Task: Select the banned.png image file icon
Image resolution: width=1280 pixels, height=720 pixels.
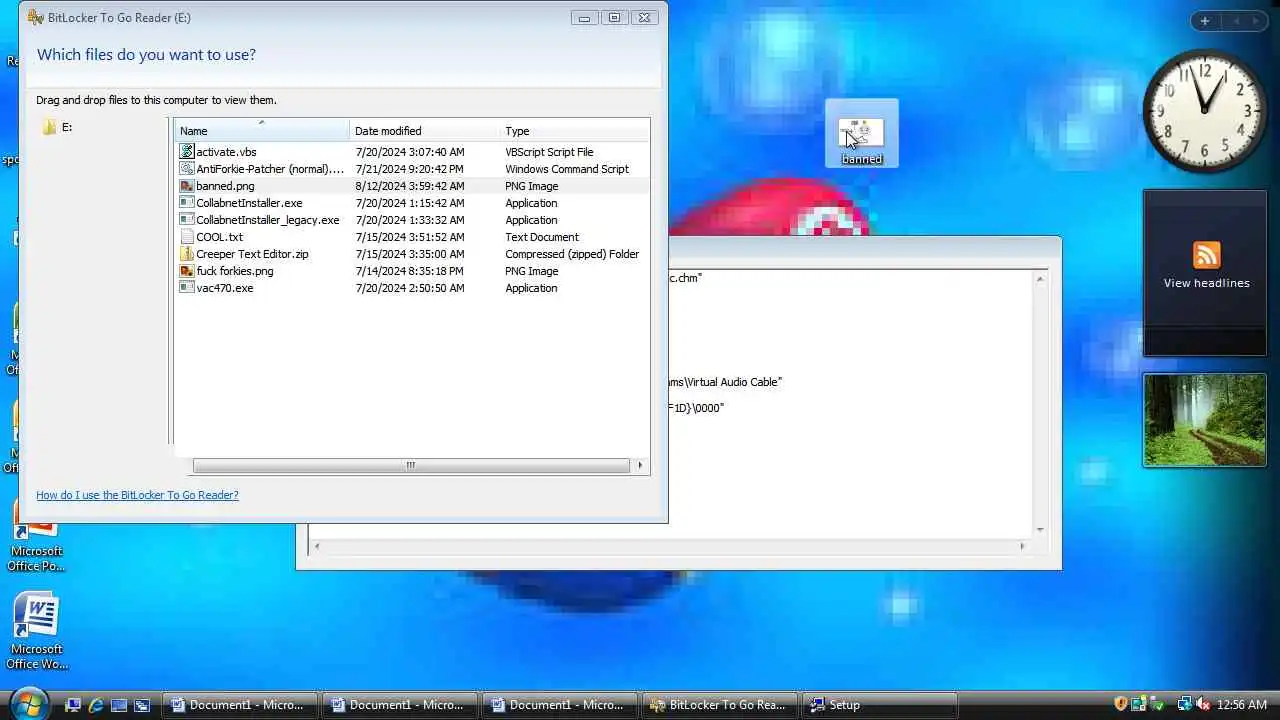Action: [187, 186]
